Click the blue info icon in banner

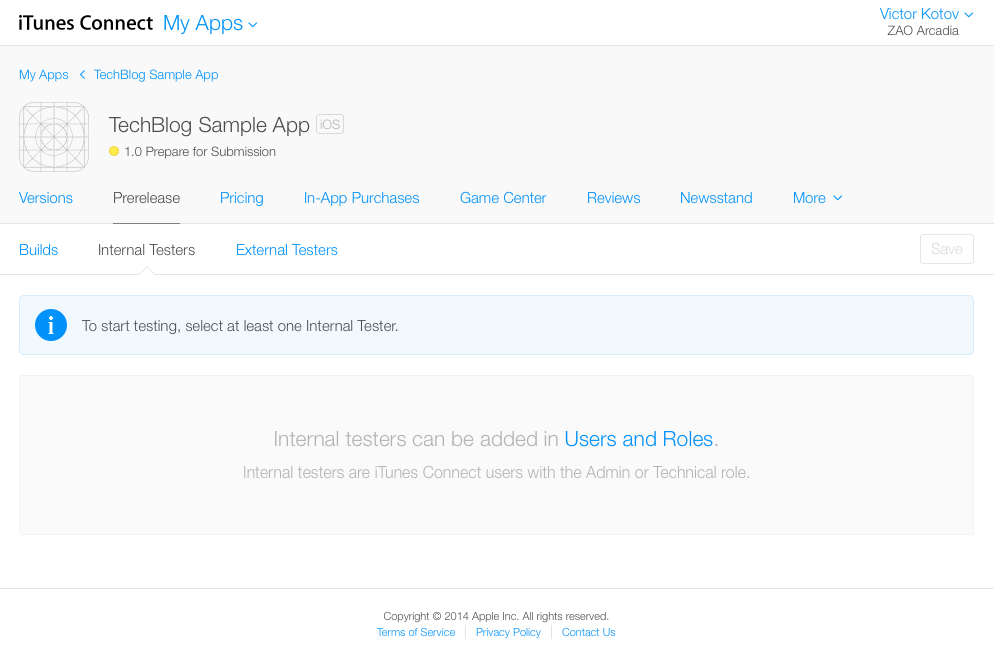(x=51, y=325)
